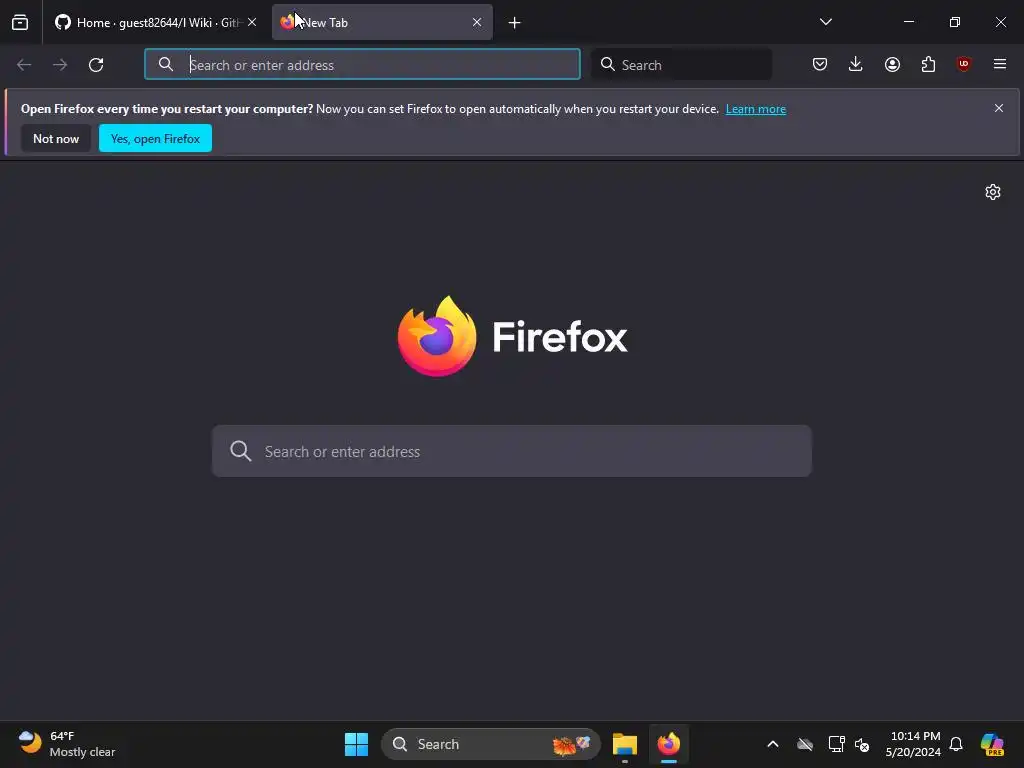
Task: Open File Explorer from taskbar
Action: (625, 744)
